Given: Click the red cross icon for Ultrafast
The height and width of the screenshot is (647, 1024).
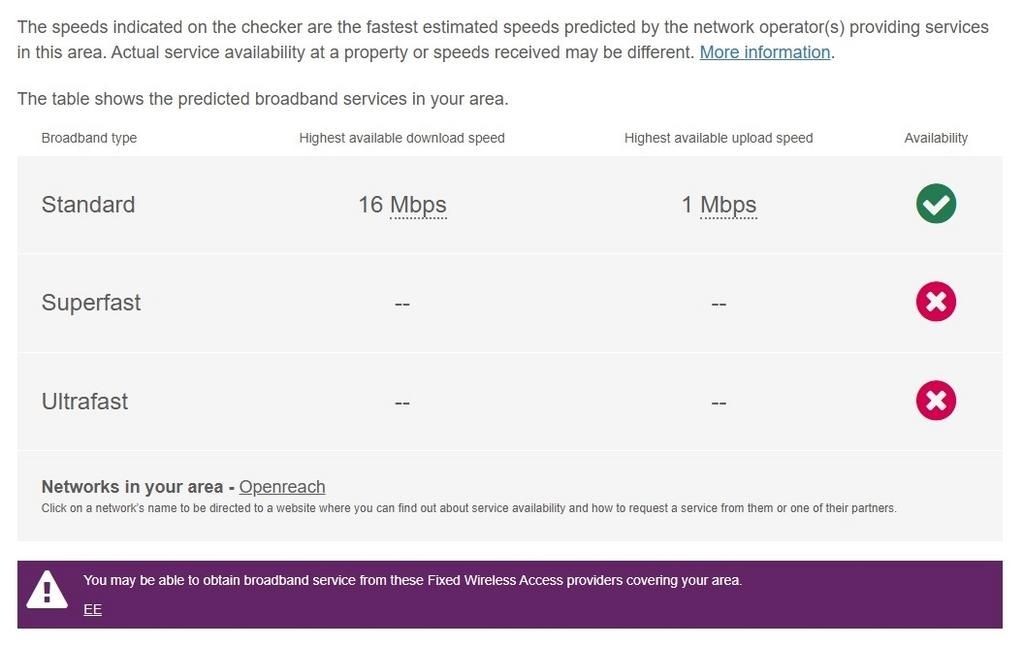Looking at the screenshot, I should pos(935,401).
